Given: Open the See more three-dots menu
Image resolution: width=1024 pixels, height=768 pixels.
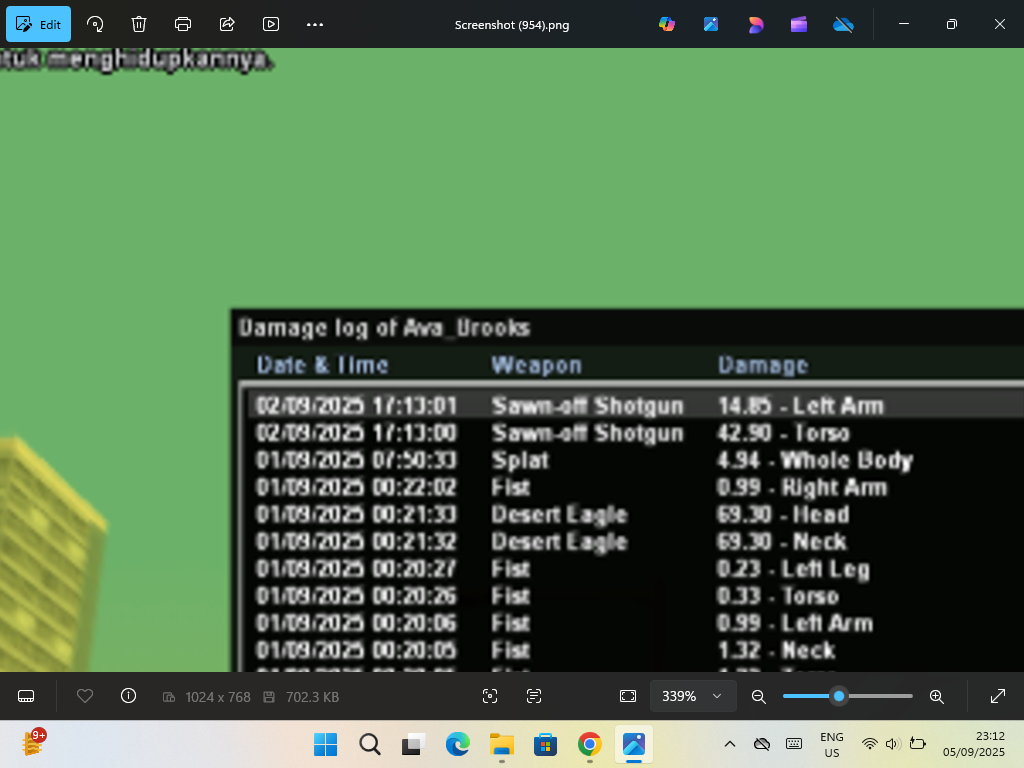Looking at the screenshot, I should click(x=315, y=24).
